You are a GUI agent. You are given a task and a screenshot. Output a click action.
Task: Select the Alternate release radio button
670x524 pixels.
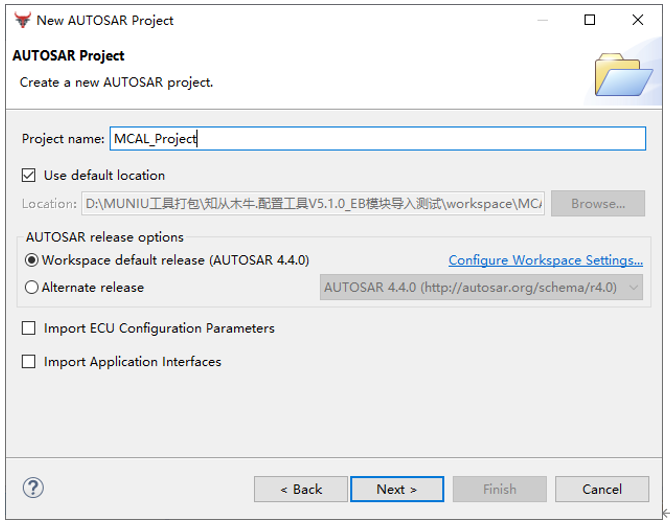pos(32,287)
